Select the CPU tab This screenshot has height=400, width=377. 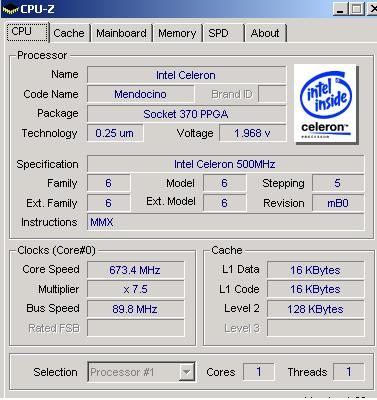click(27, 32)
